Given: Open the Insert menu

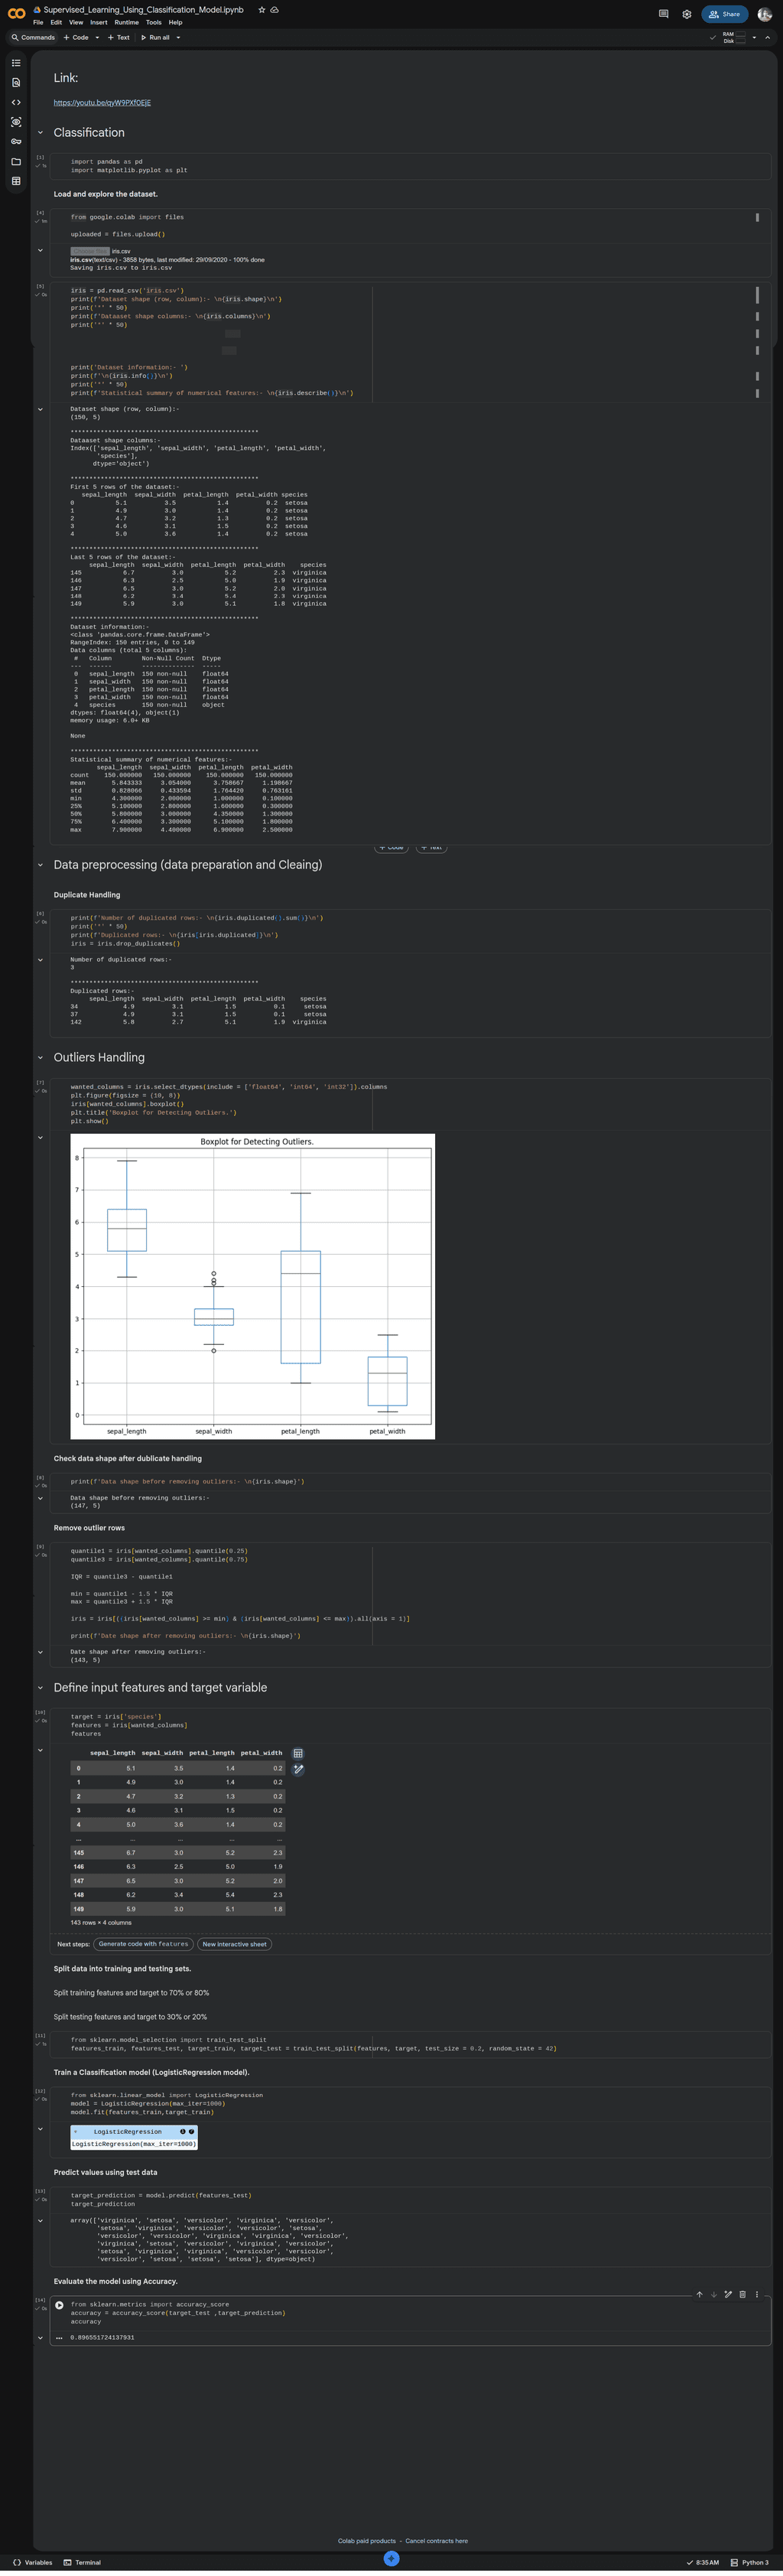Looking at the screenshot, I should [x=98, y=22].
